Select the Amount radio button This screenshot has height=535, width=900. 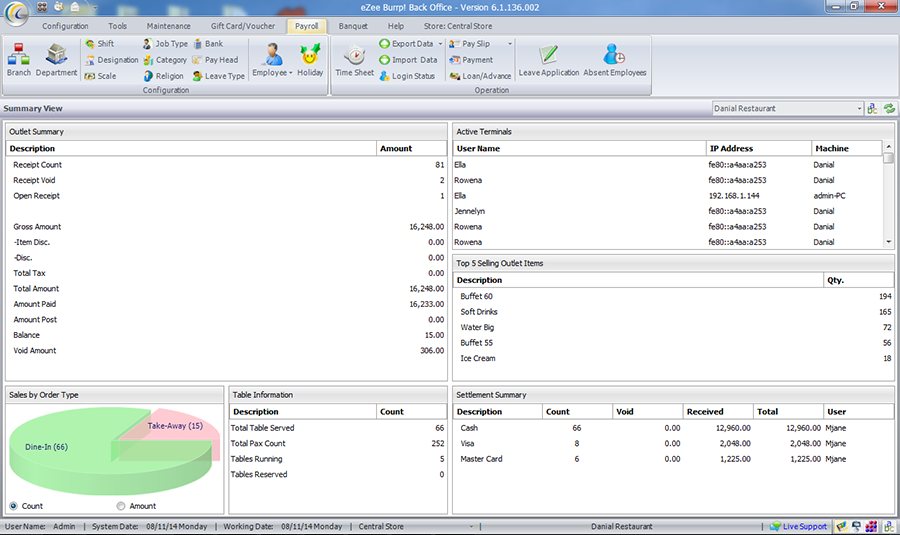tap(121, 506)
